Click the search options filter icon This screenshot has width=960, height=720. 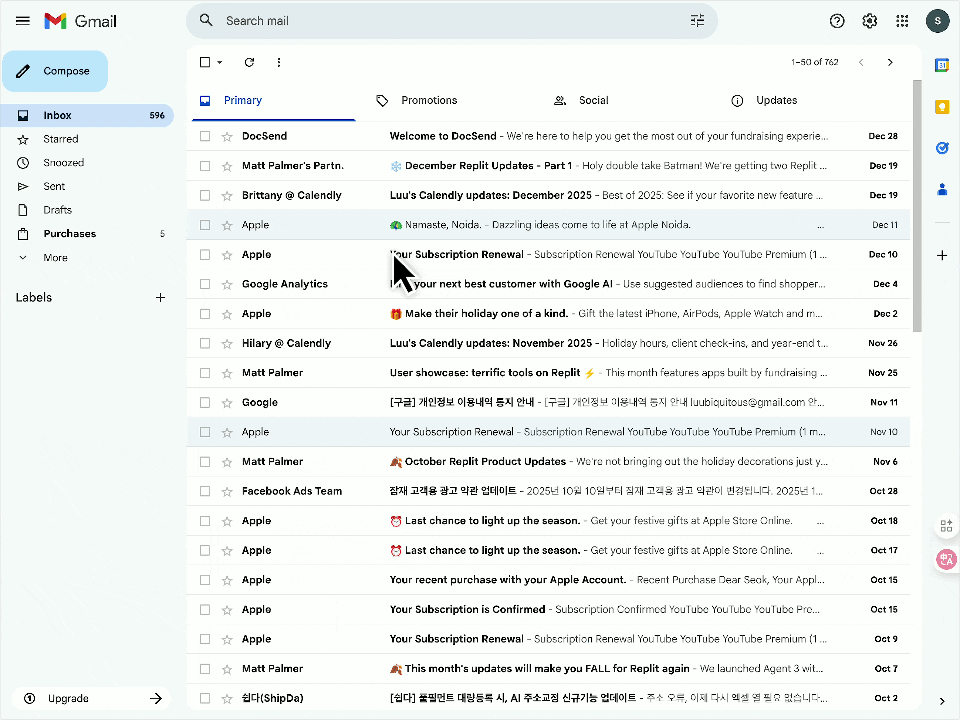pos(697,21)
